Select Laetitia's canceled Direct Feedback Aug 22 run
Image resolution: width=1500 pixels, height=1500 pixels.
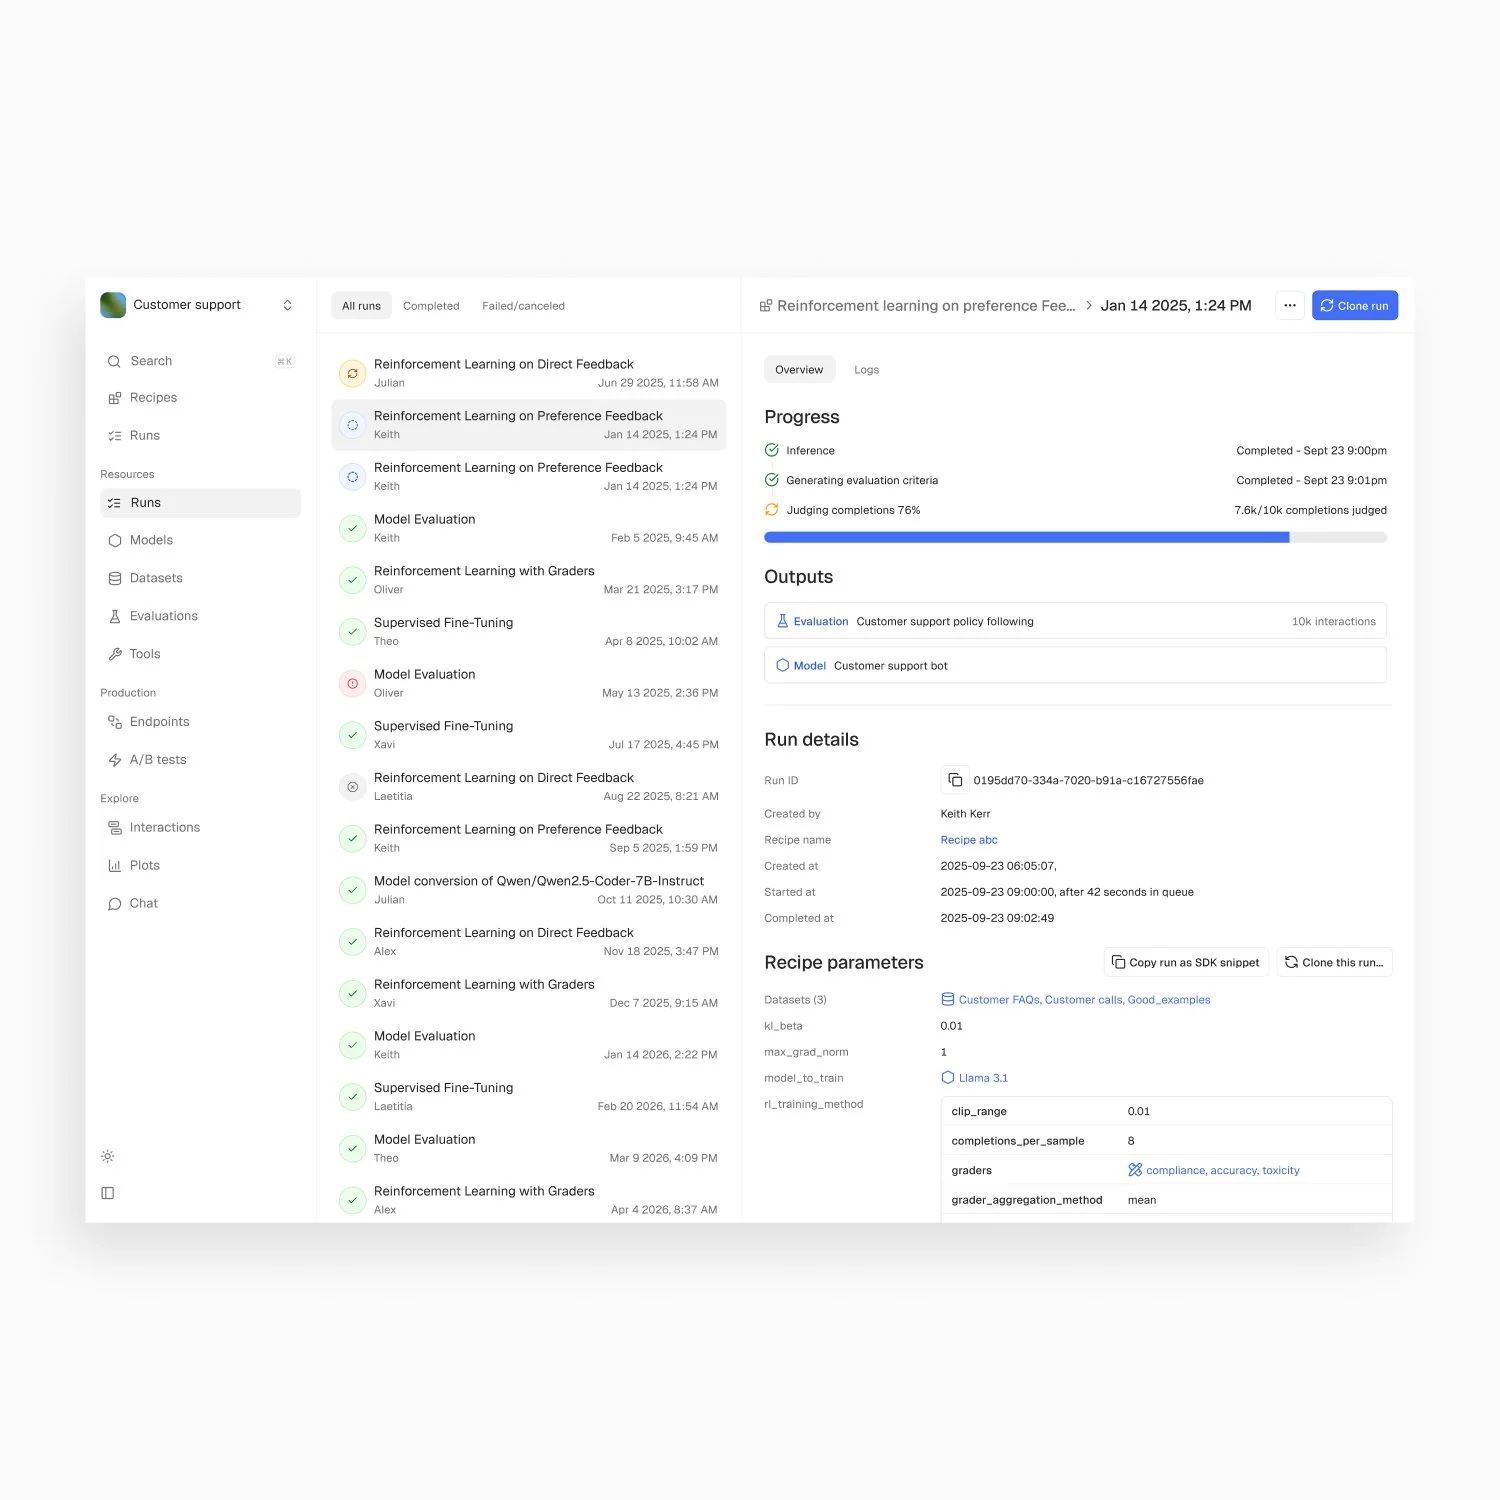(529, 787)
